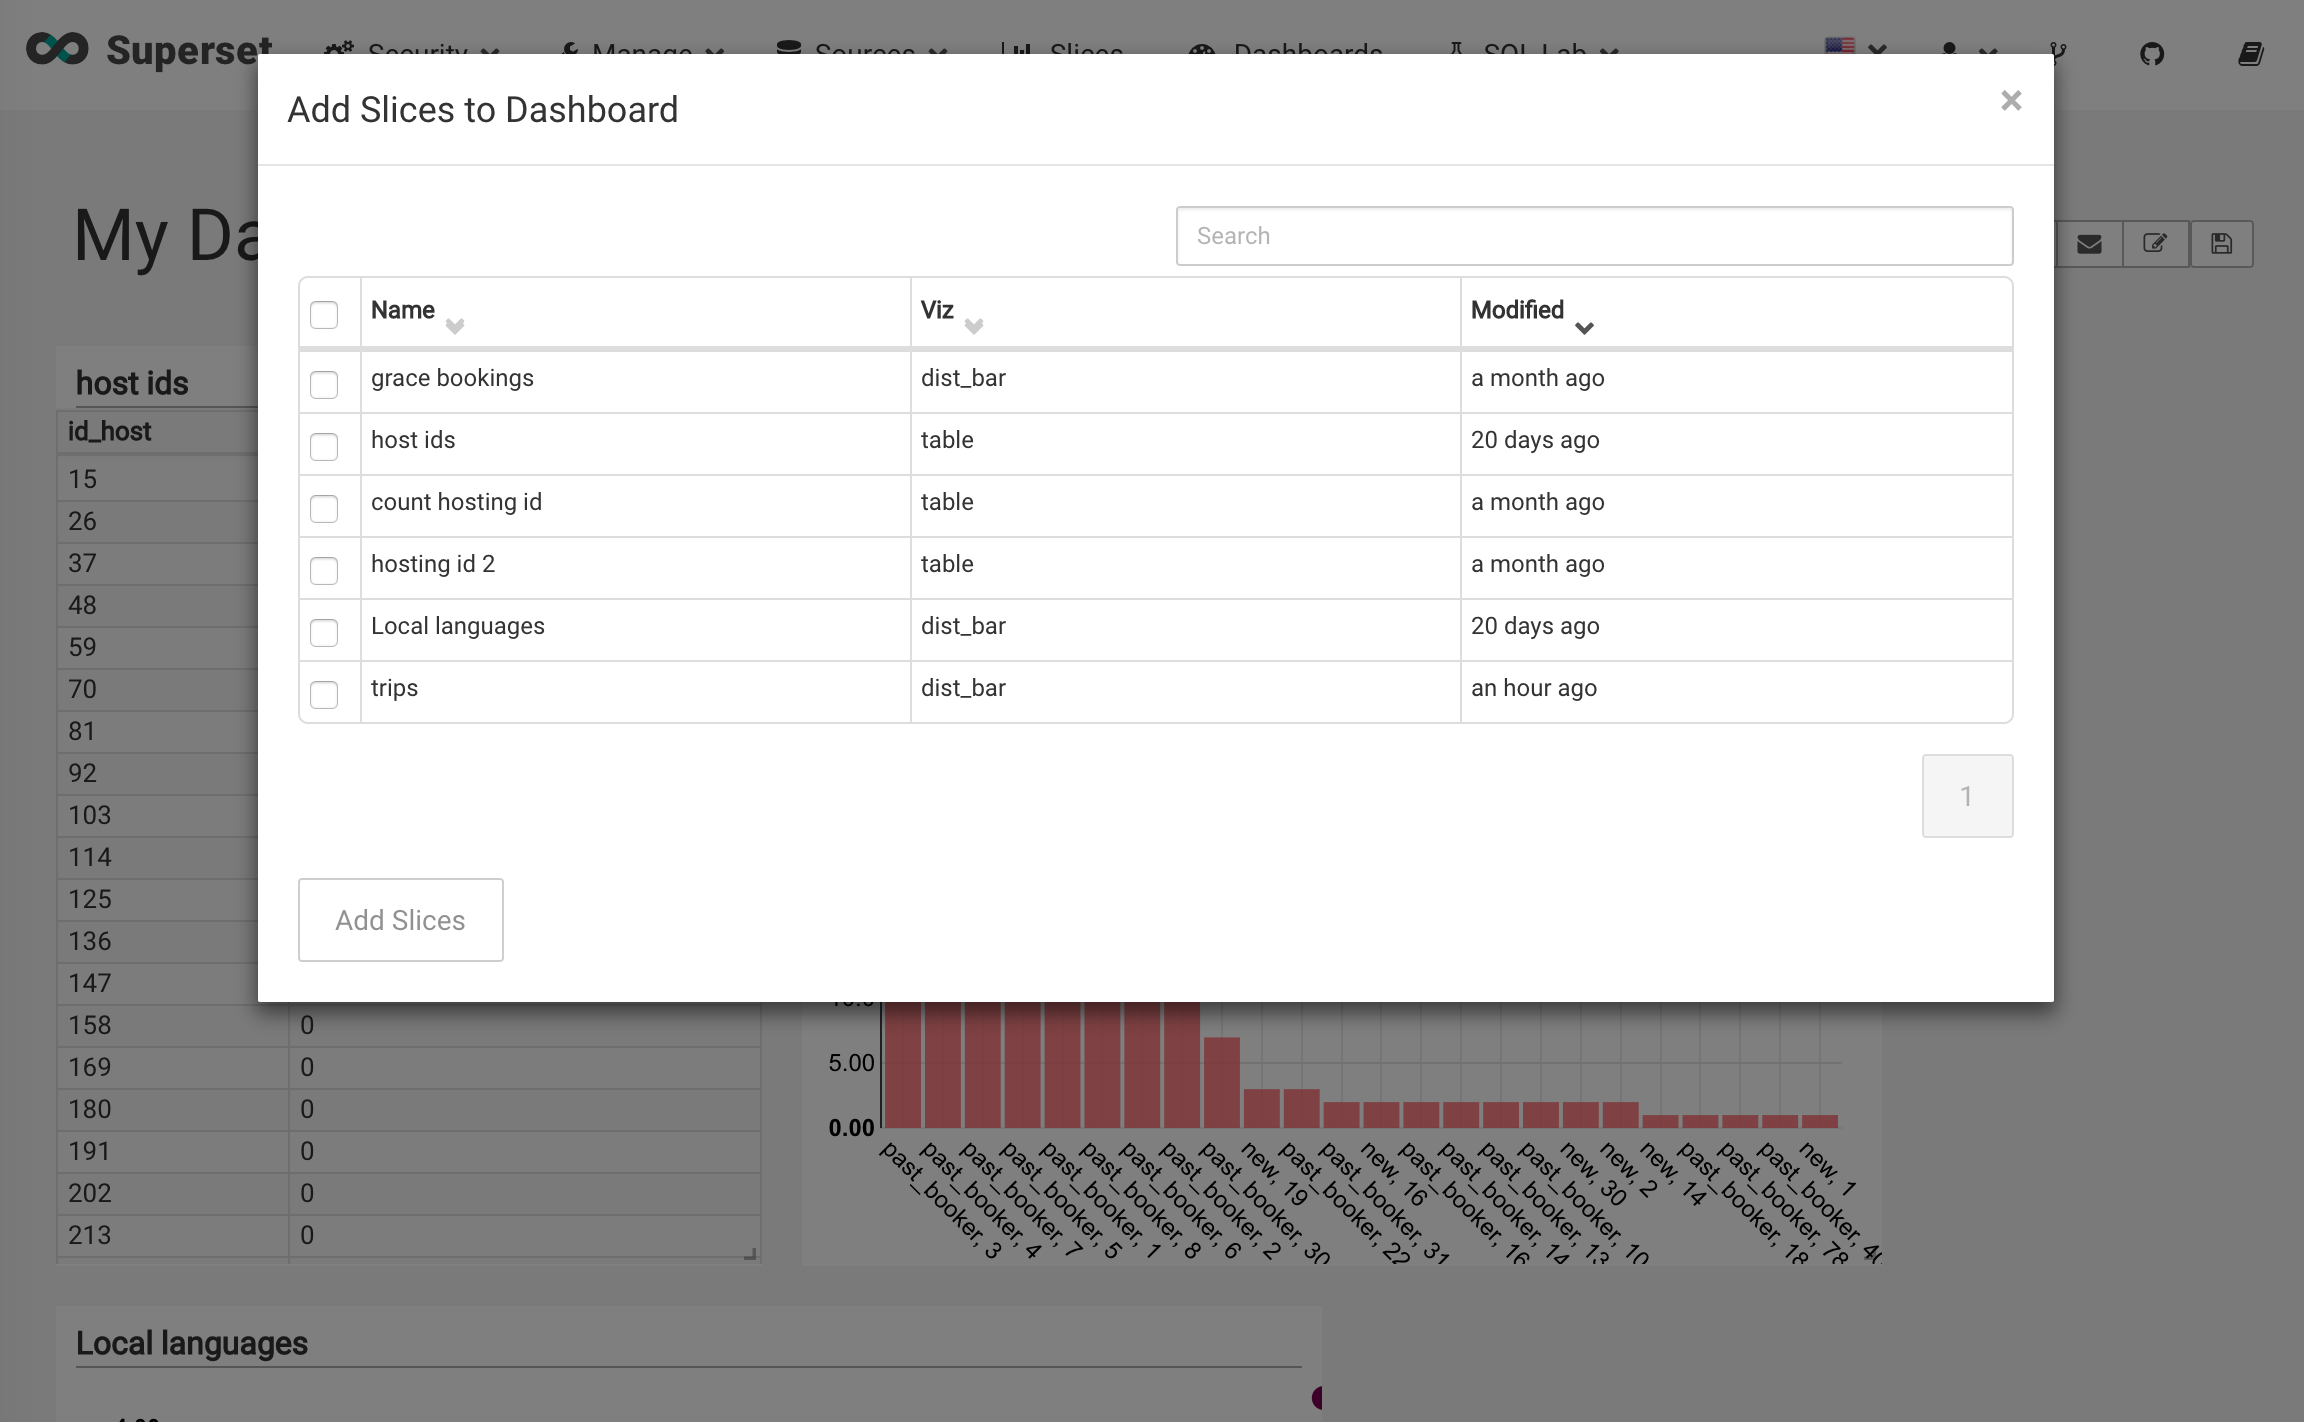
Task: Open the Security dropdown menu
Action: pos(413,54)
